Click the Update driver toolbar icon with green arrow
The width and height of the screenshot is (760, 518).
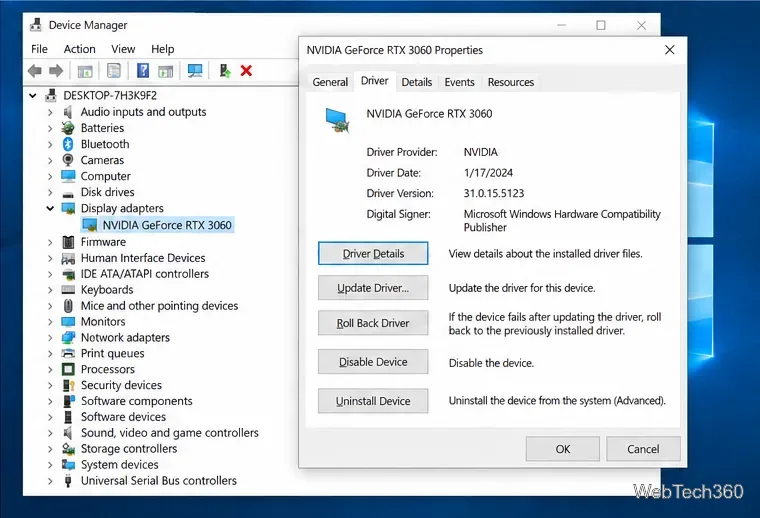(225, 71)
